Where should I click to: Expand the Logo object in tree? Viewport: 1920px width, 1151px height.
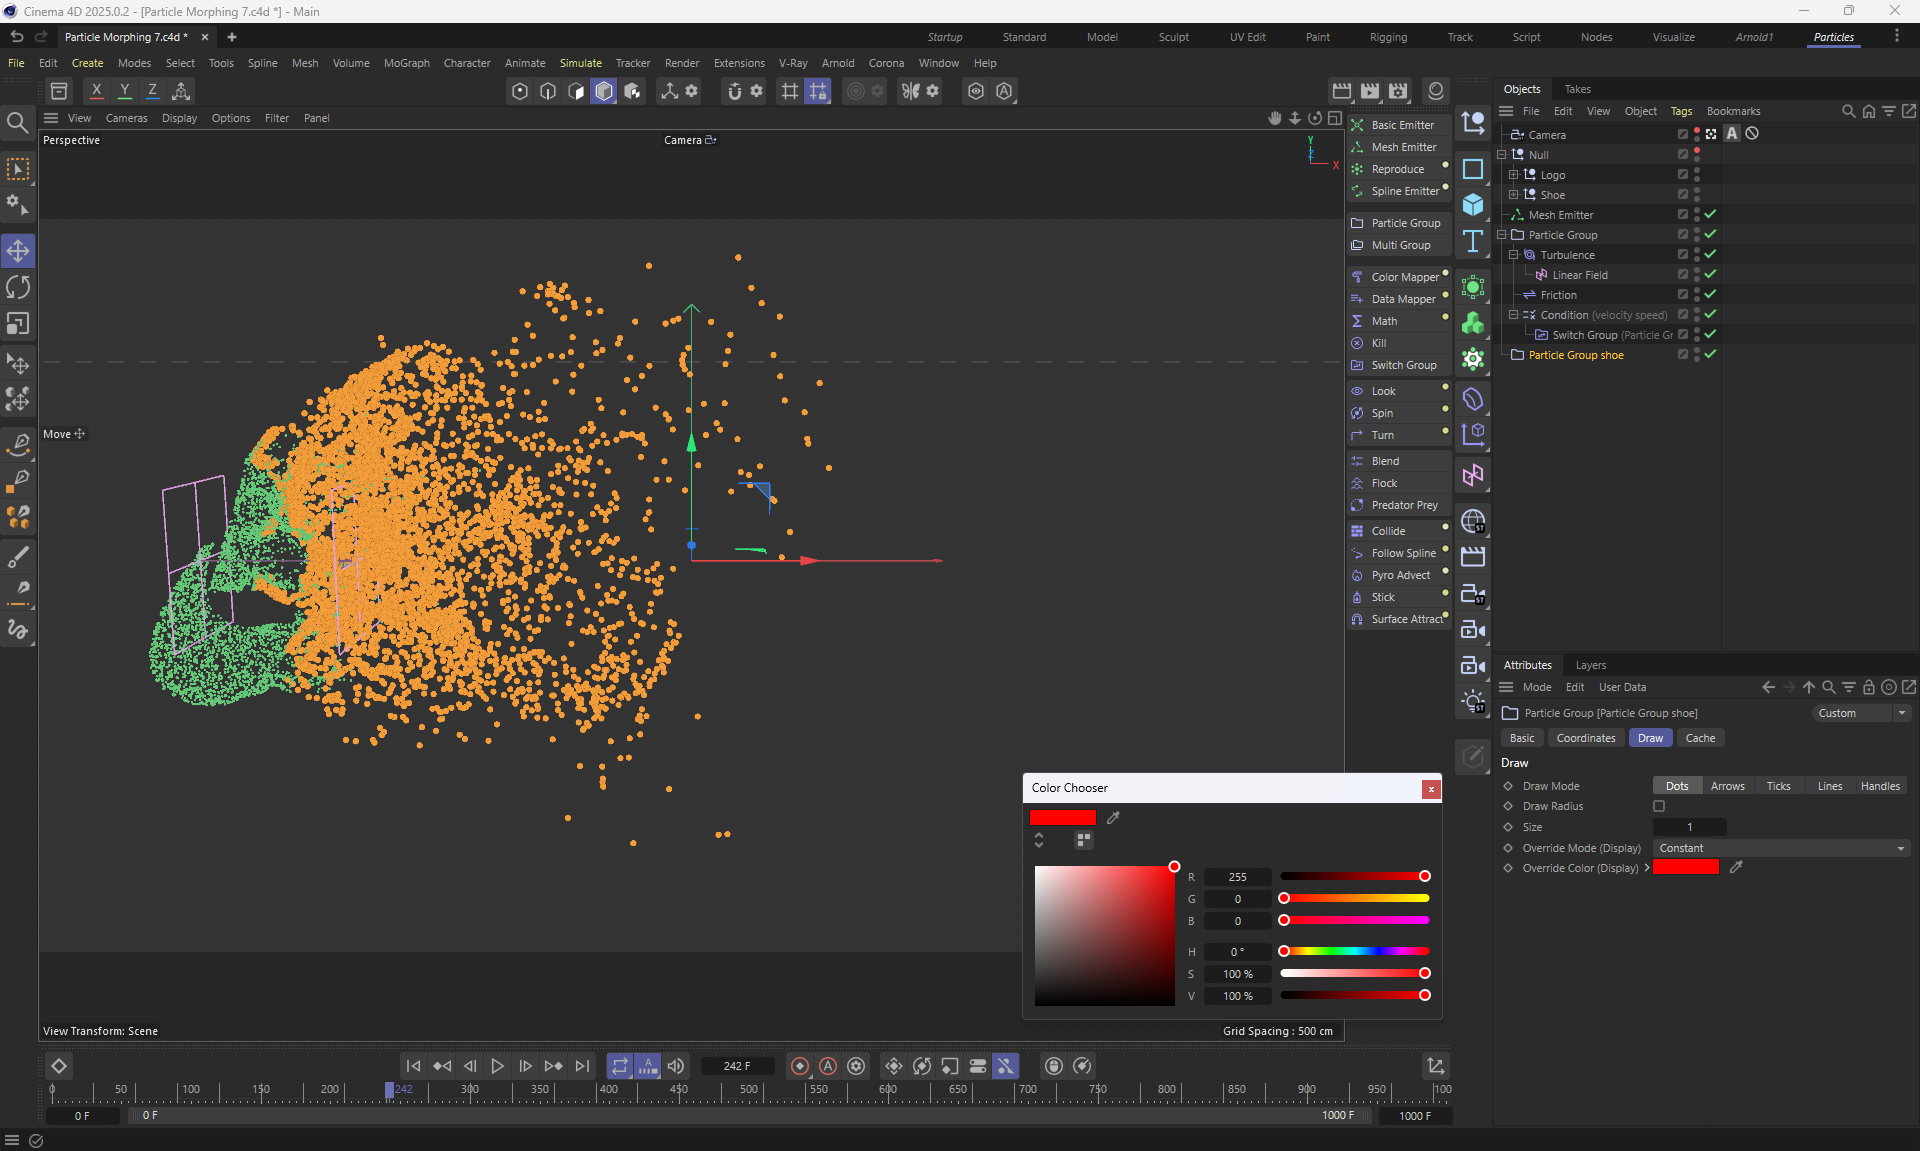coord(1513,174)
